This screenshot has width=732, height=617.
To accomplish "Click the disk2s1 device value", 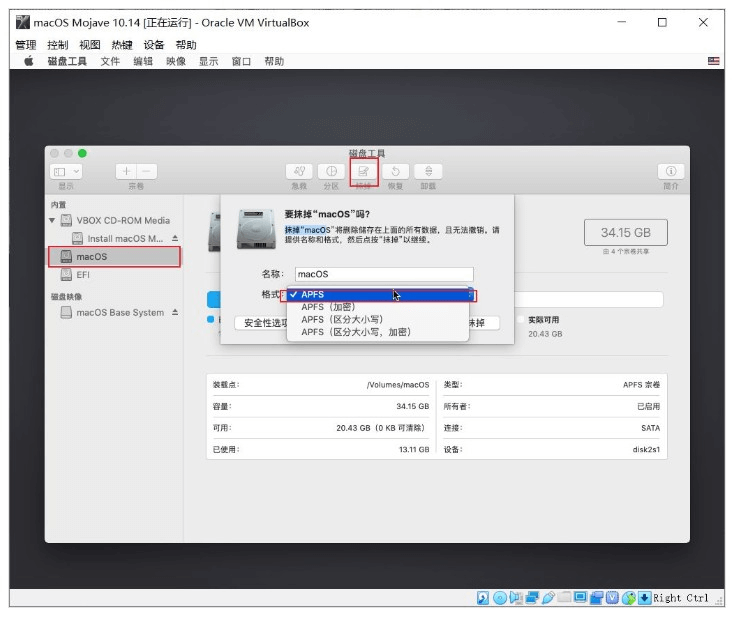I will [646, 449].
